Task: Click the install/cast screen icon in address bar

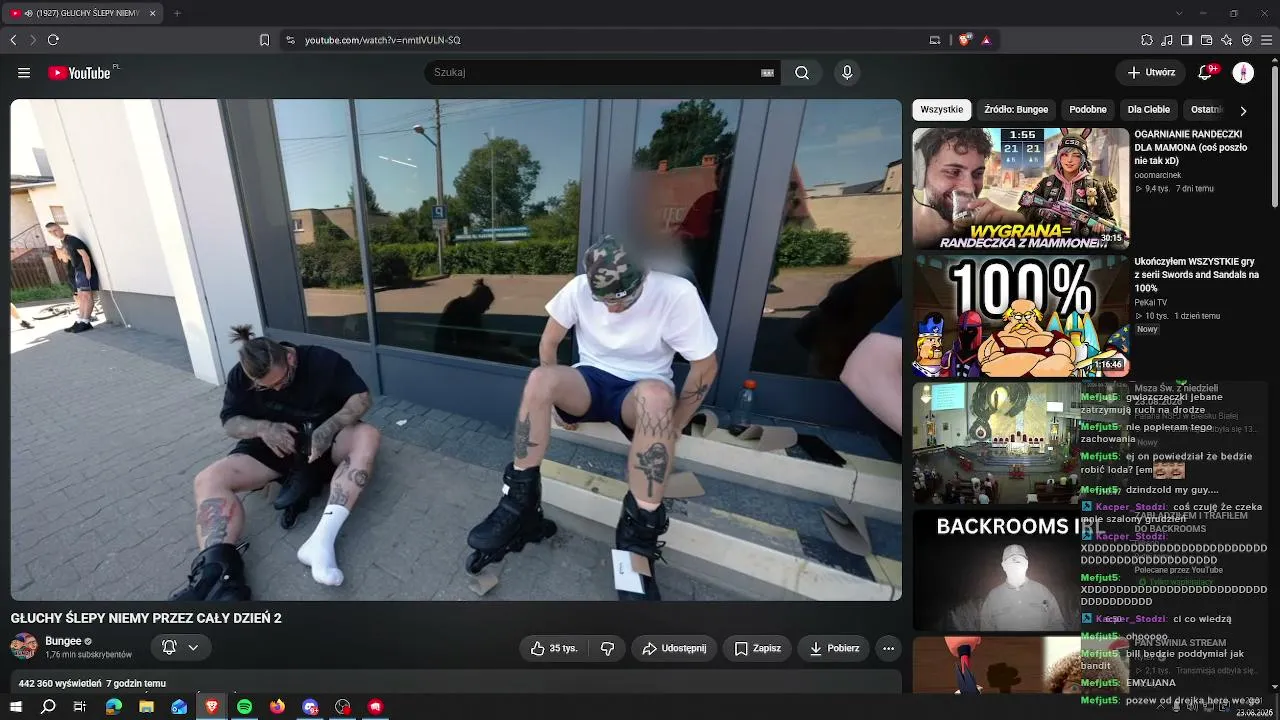Action: [935, 40]
